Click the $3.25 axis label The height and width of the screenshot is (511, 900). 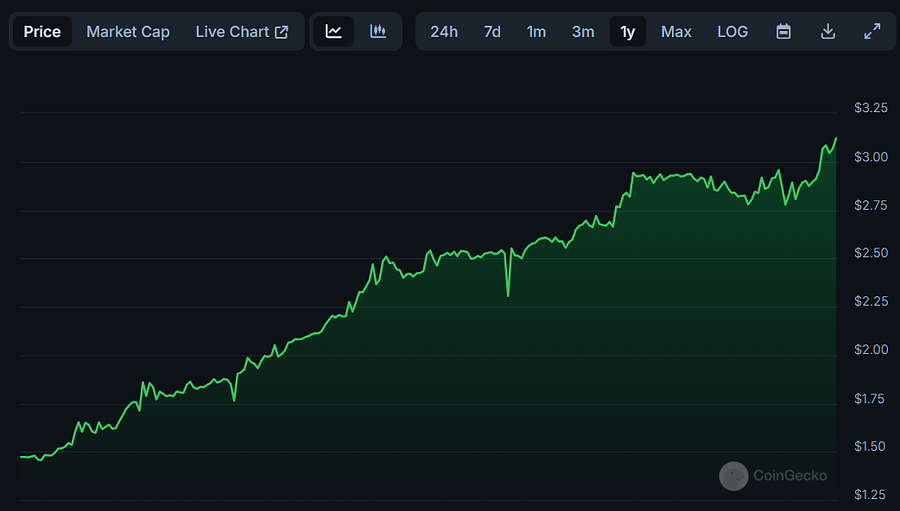pyautogui.click(x=871, y=108)
